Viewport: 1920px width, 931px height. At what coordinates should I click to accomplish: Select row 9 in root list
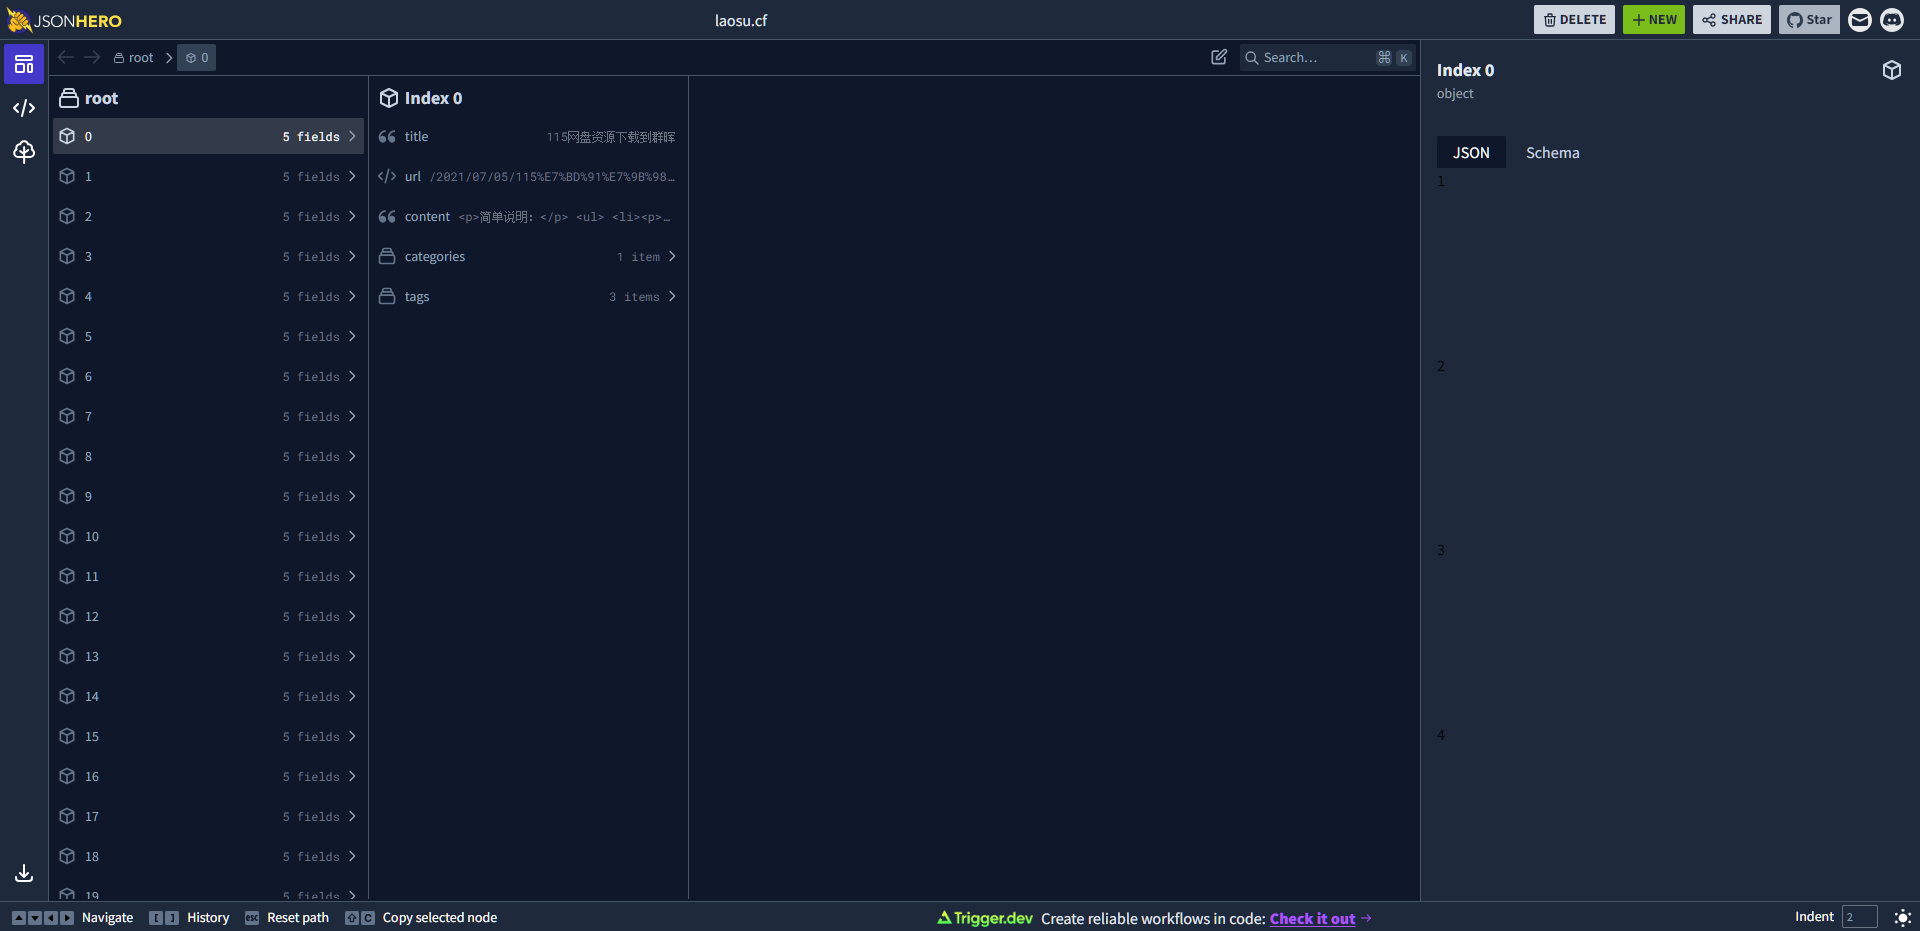(x=208, y=496)
